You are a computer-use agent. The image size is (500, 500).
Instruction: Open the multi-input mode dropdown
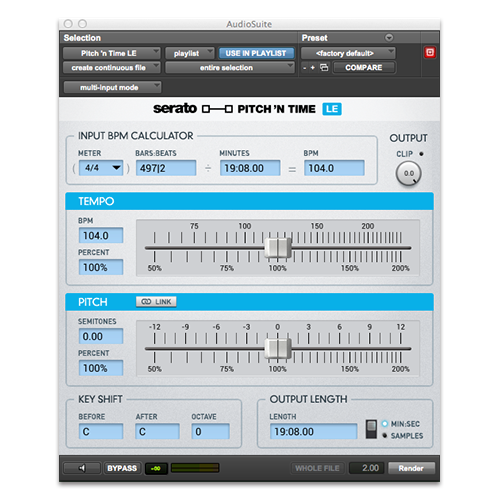click(x=112, y=87)
